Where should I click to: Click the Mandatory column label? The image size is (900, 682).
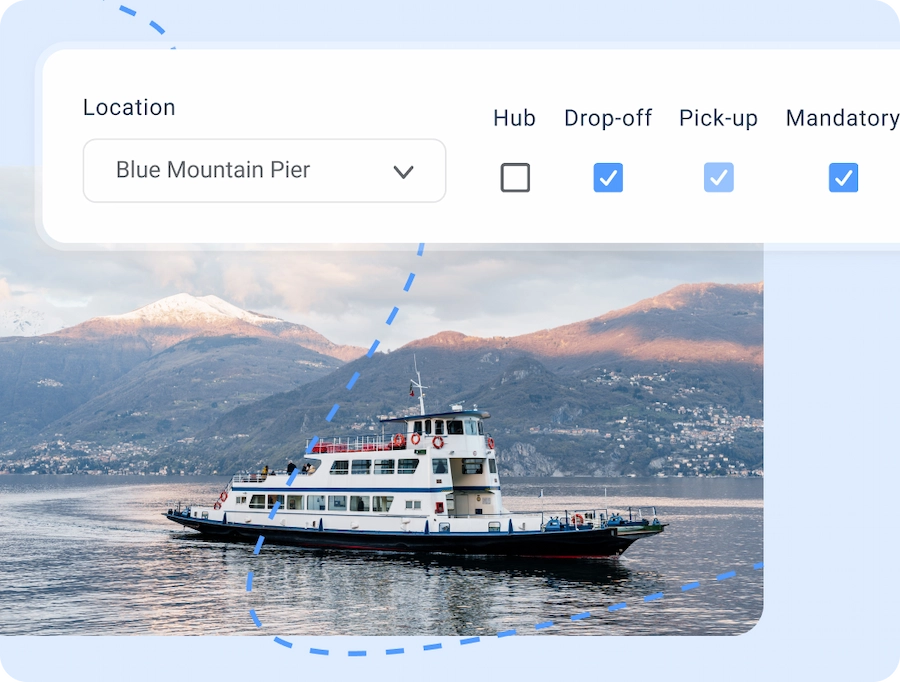842,118
